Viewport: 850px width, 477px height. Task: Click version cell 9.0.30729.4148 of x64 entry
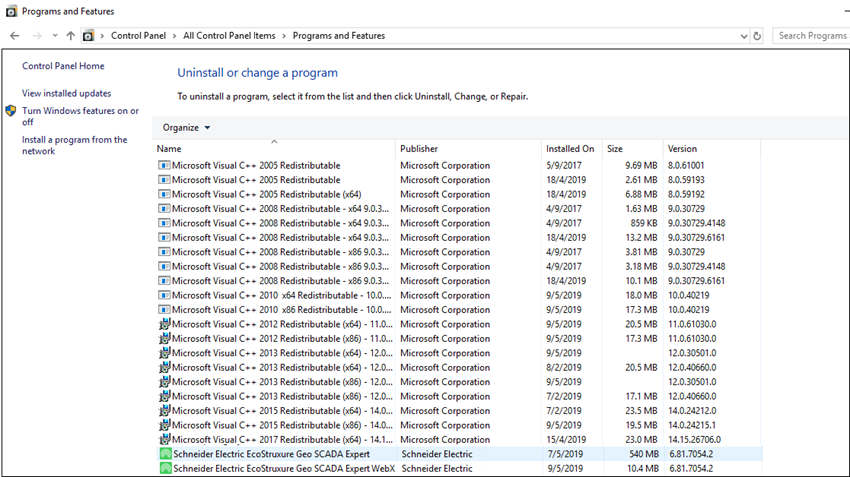click(697, 223)
